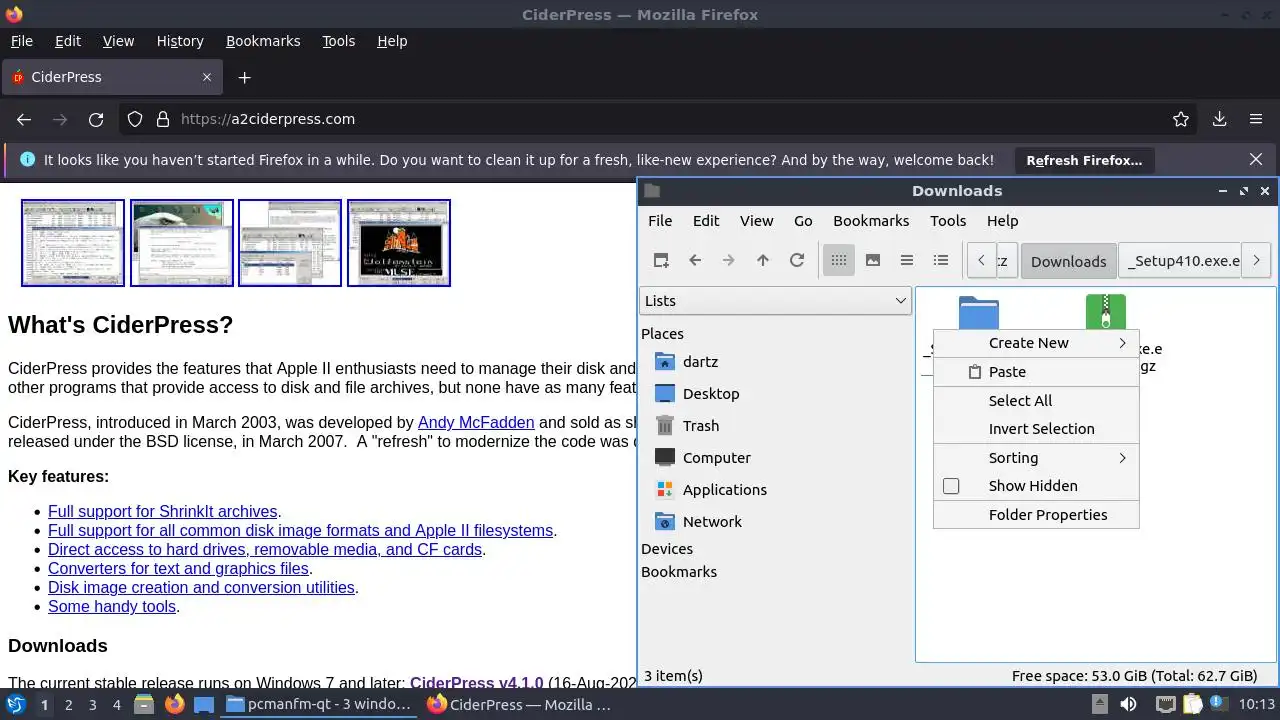
Task: Switch to icon view mode
Action: pyautogui.click(x=839, y=260)
